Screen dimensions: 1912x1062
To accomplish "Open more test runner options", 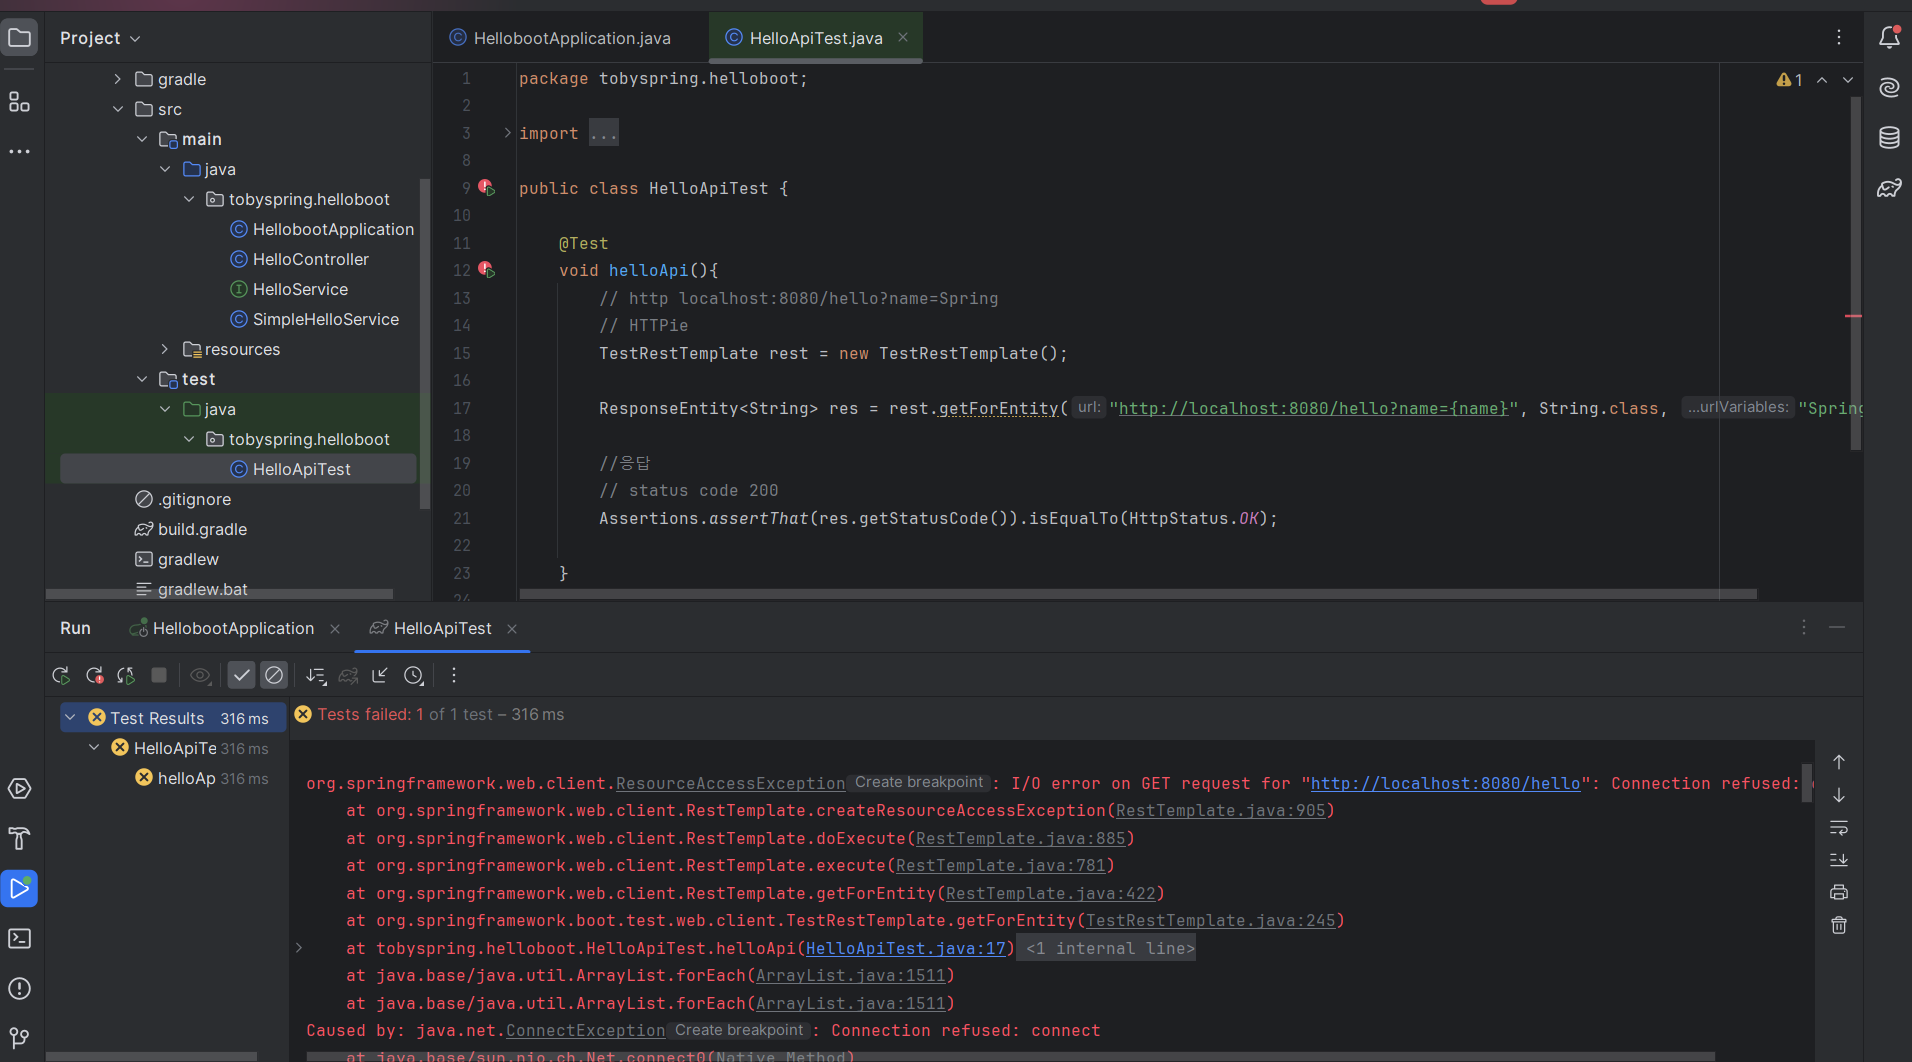I will click(454, 676).
